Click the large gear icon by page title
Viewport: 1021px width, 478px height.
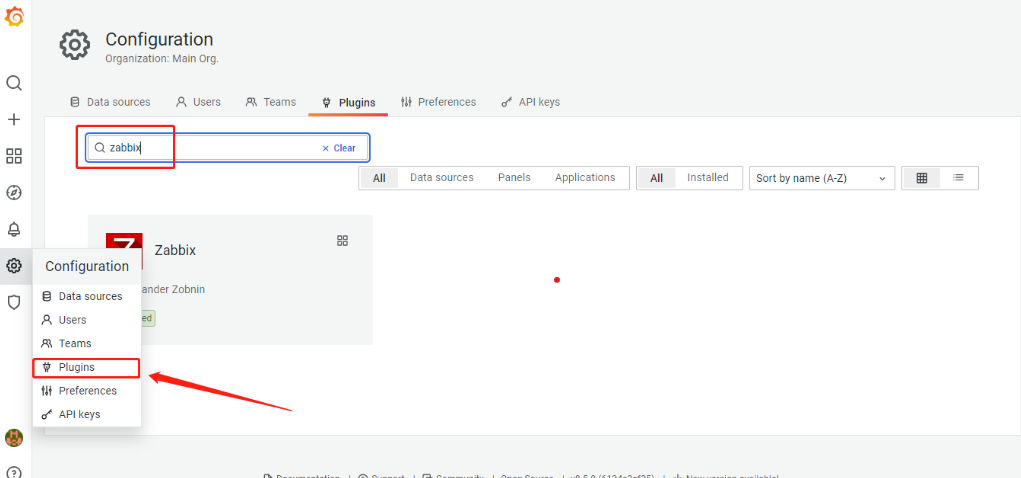pos(75,45)
